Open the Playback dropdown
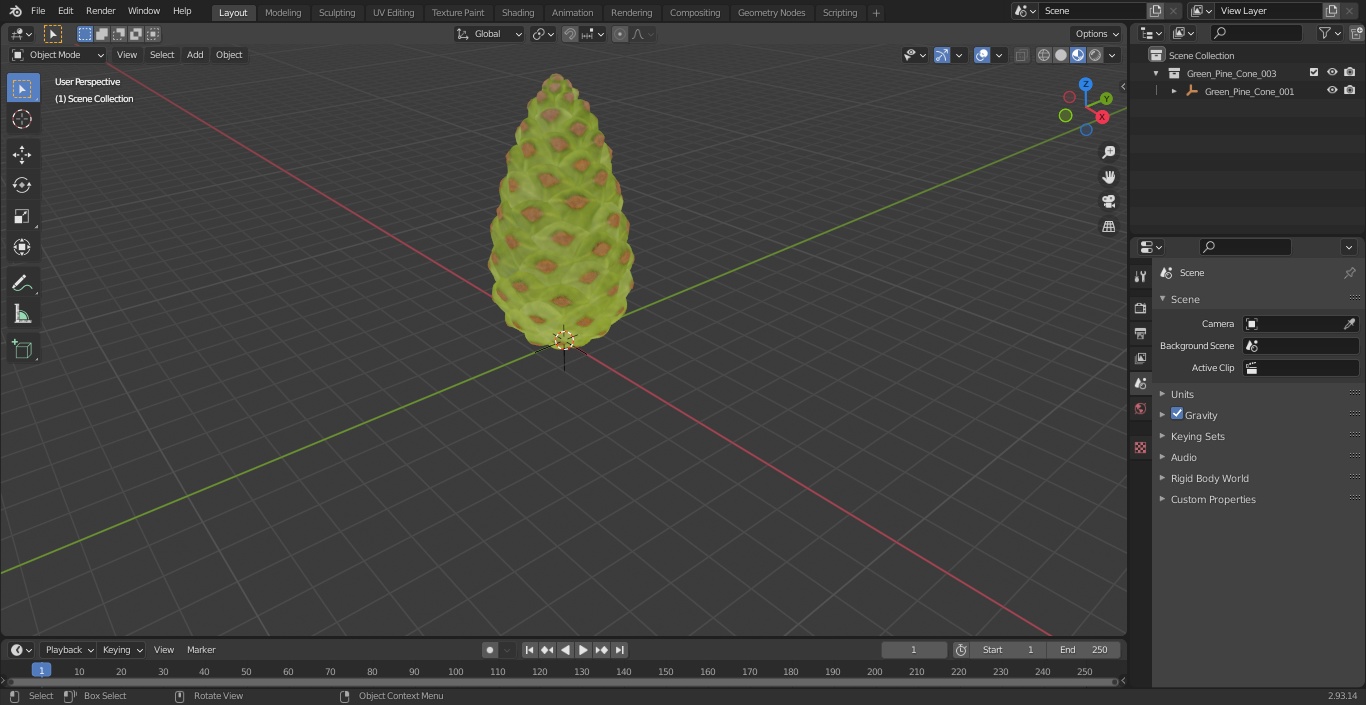The image size is (1366, 705). point(69,650)
